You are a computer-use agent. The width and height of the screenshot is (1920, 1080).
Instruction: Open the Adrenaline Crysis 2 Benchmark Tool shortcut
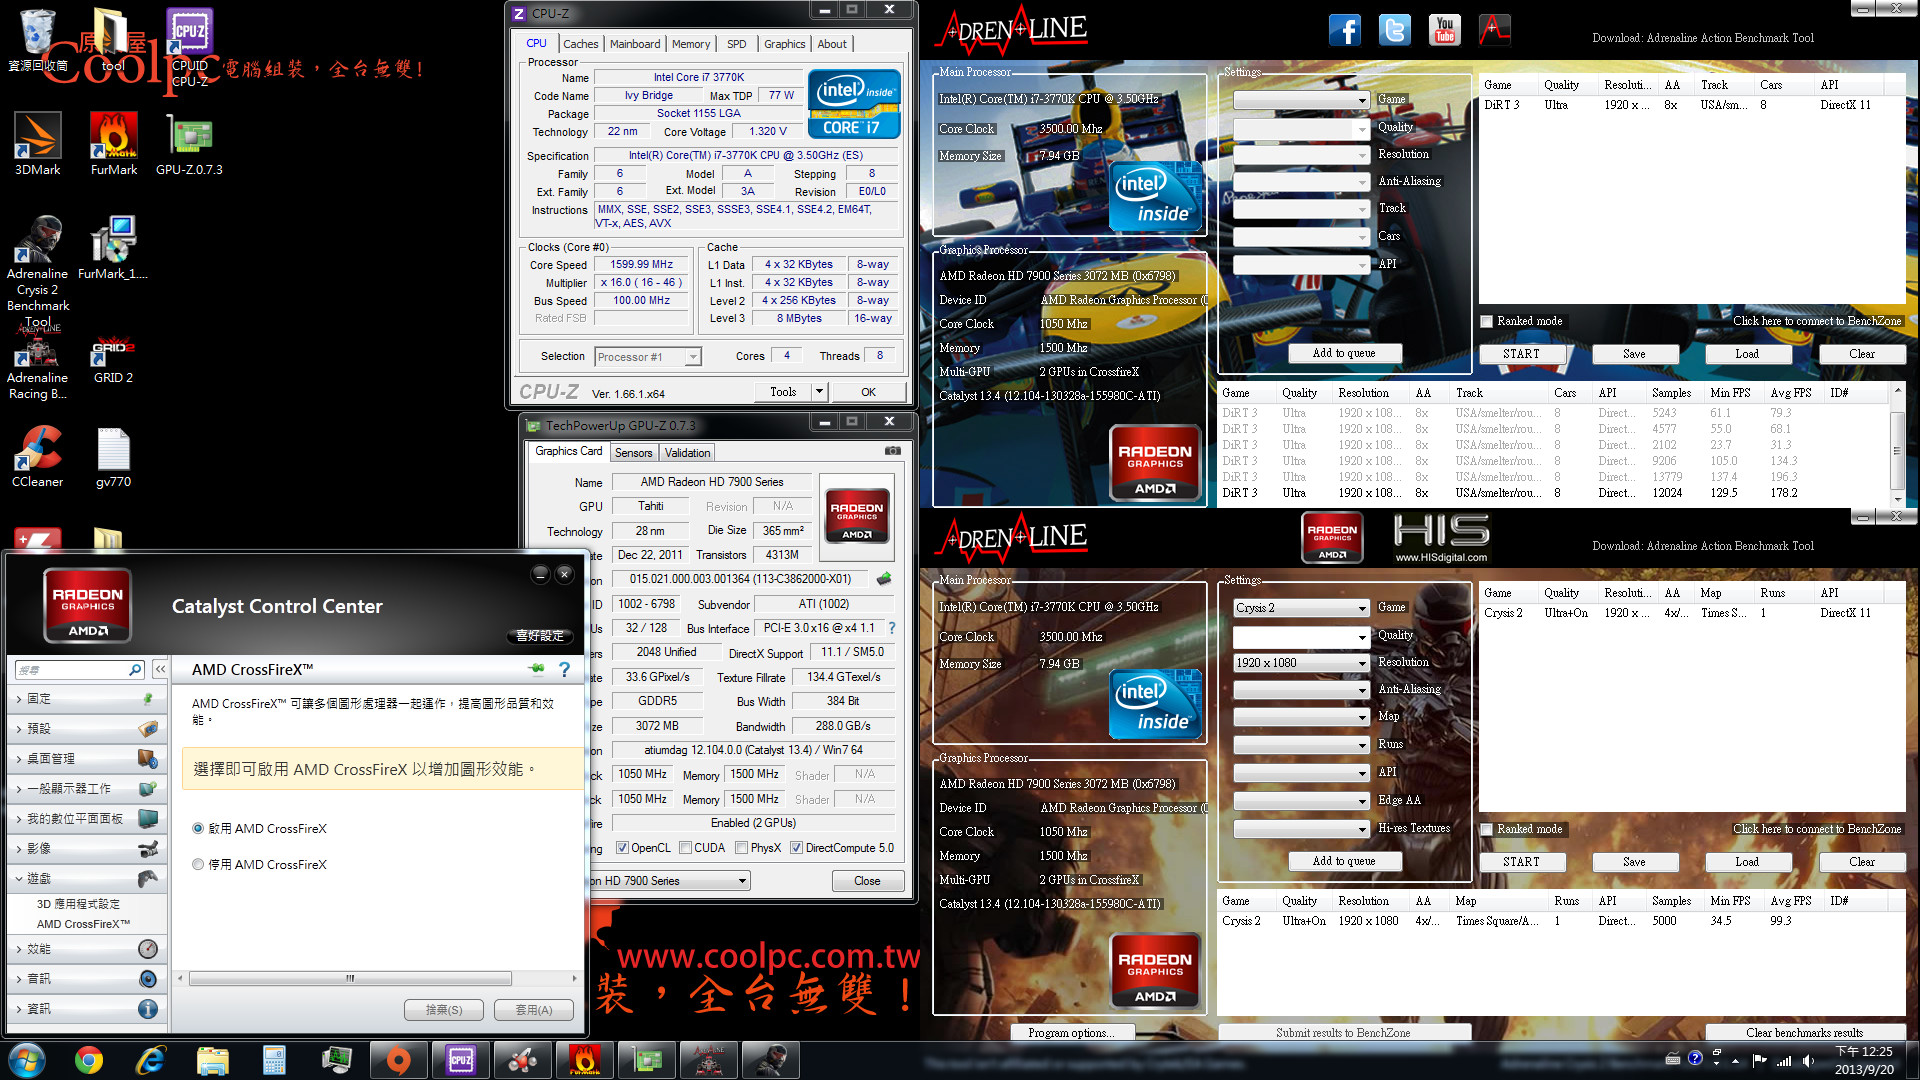[38, 272]
